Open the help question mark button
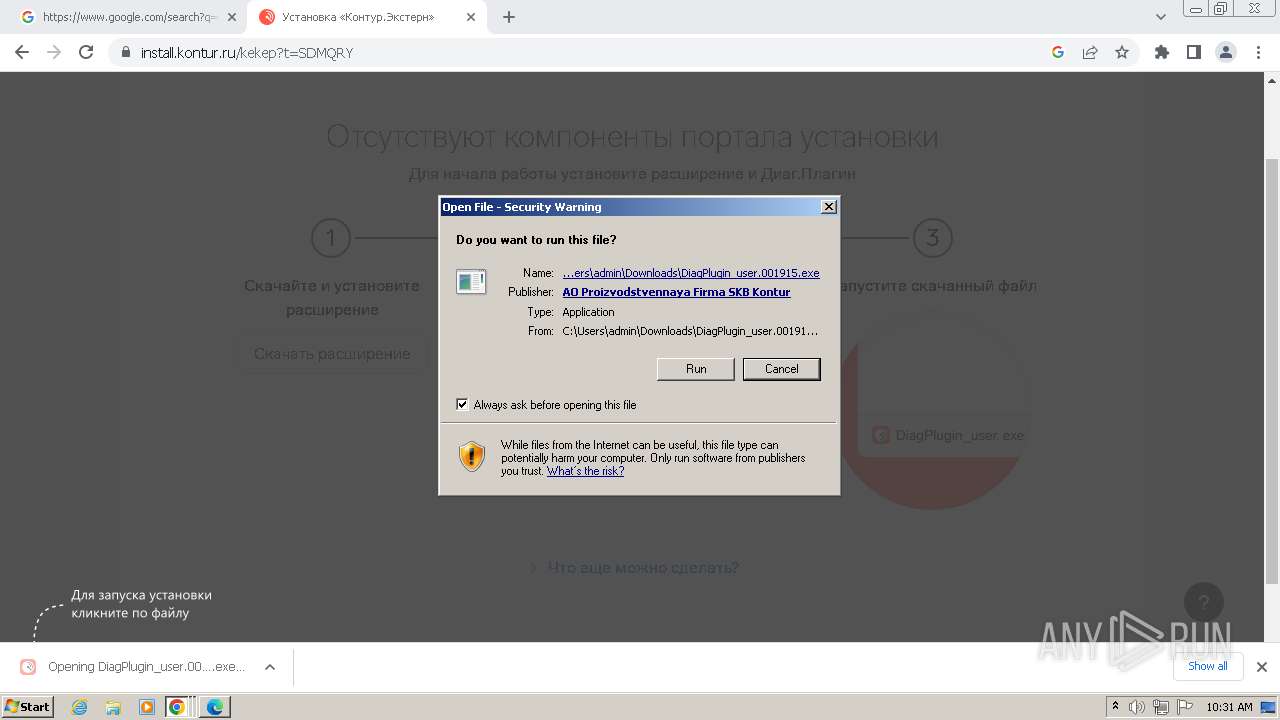 tap(1204, 602)
